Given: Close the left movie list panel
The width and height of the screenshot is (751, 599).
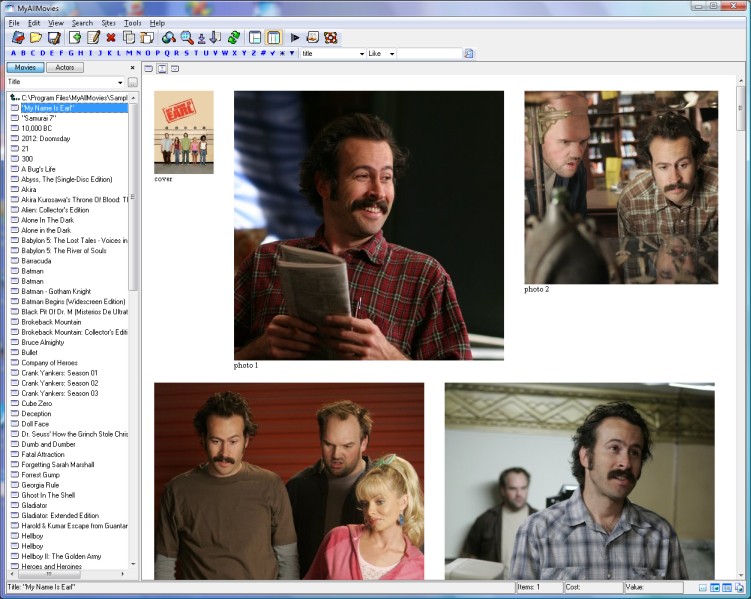Looking at the screenshot, I should click(133, 68).
